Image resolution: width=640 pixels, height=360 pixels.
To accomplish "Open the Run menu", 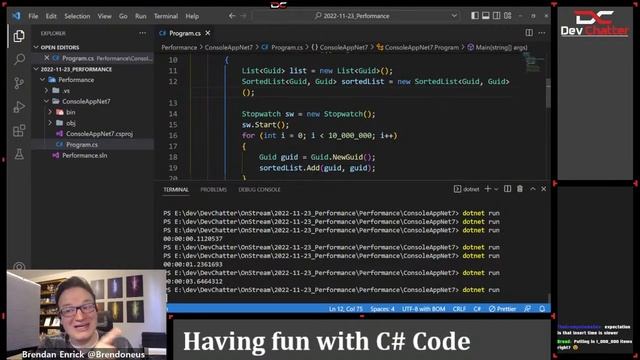I will tap(140, 16).
